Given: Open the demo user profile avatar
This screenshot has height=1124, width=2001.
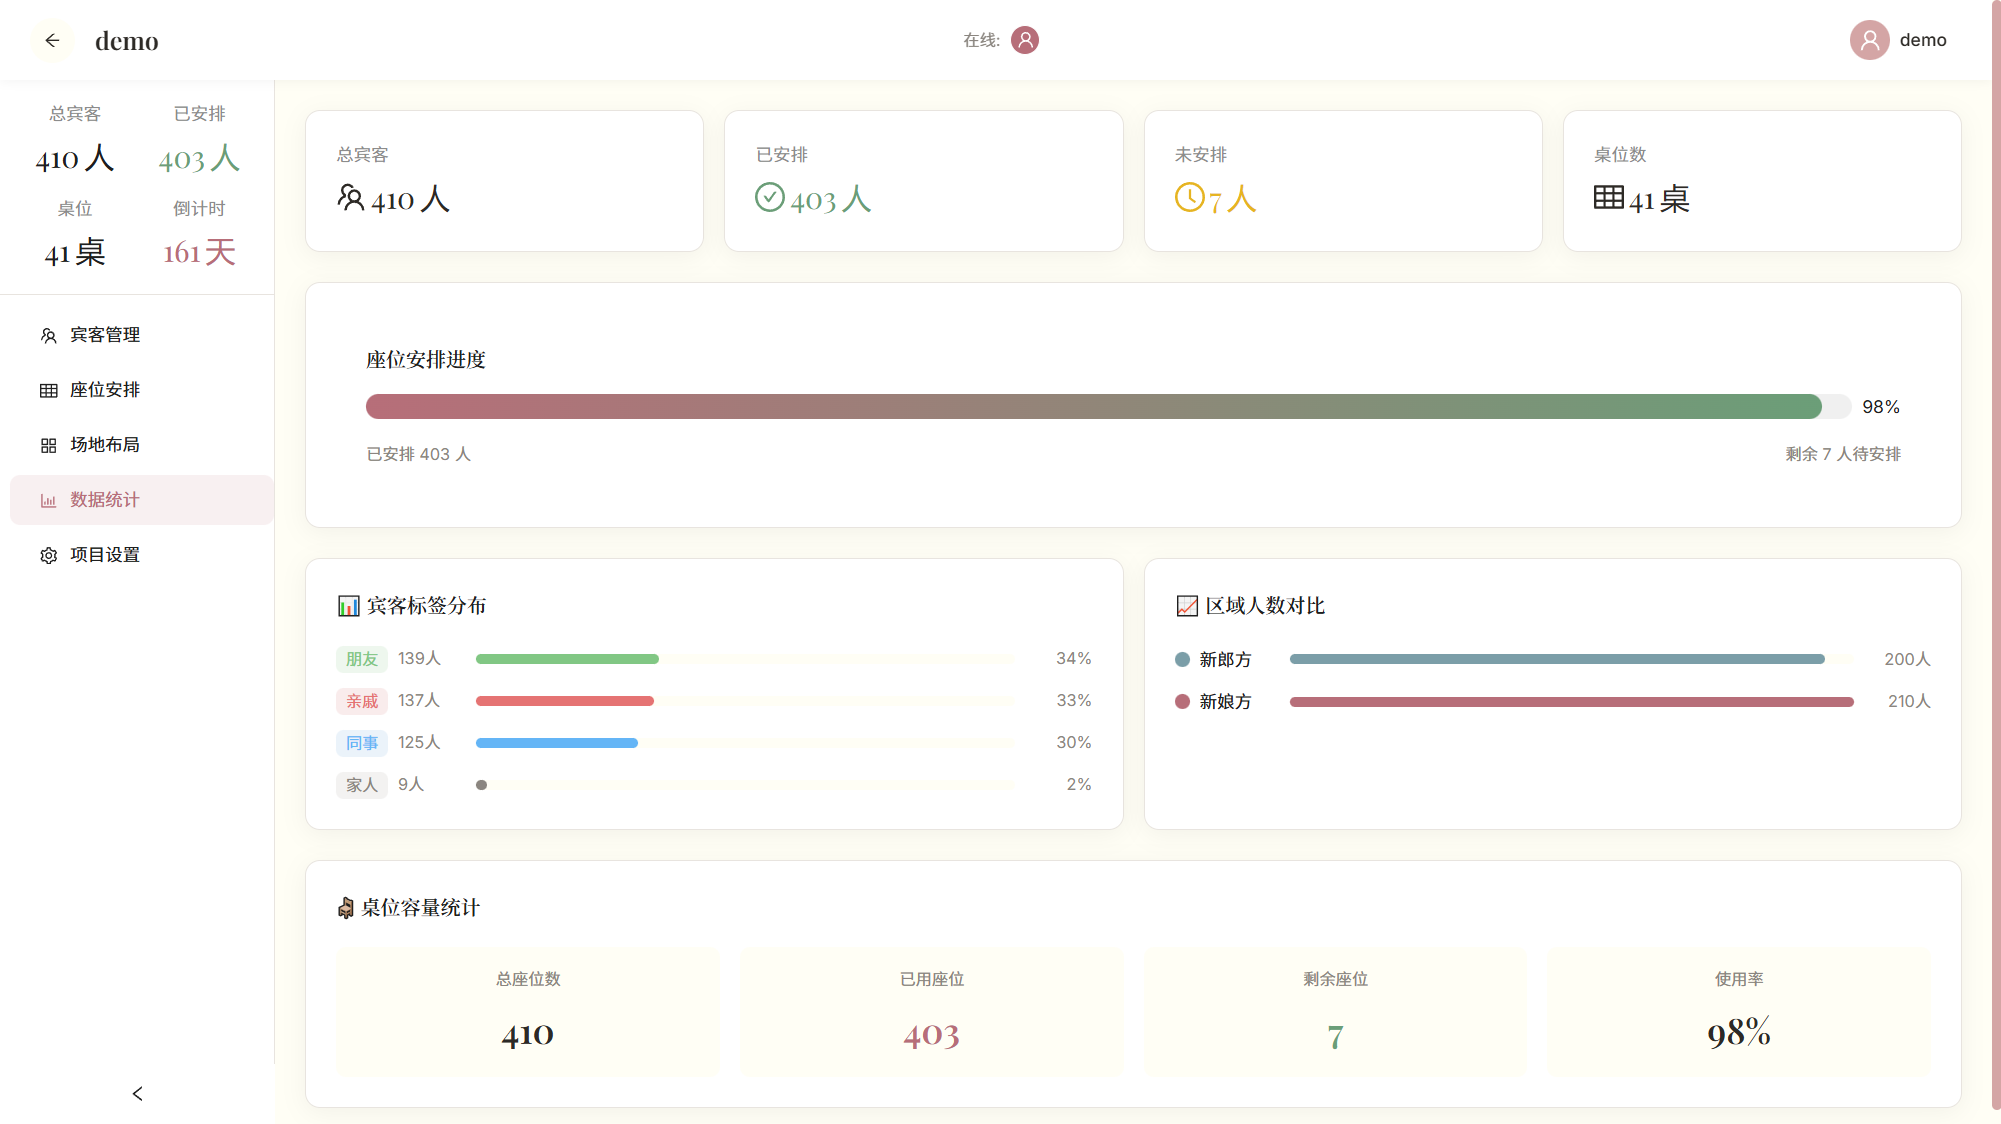Looking at the screenshot, I should tap(1869, 40).
